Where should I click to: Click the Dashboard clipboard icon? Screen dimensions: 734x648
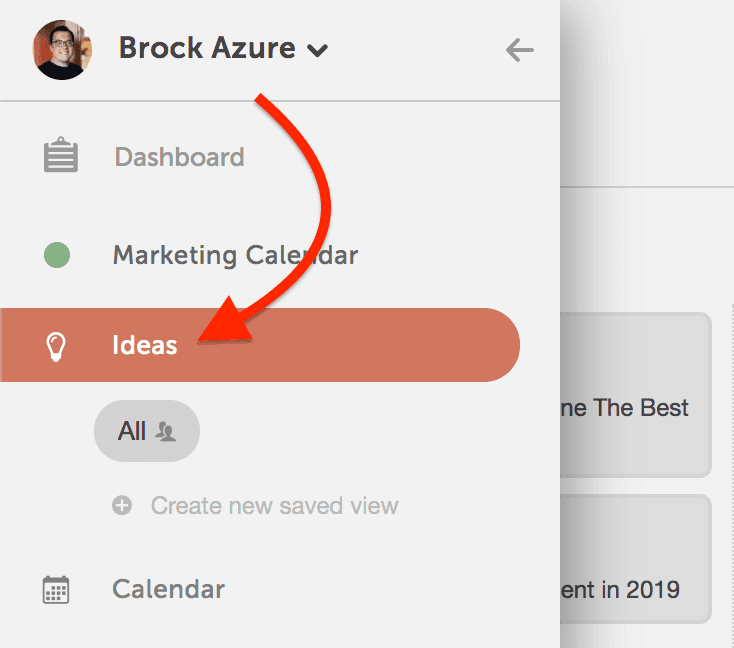click(61, 155)
